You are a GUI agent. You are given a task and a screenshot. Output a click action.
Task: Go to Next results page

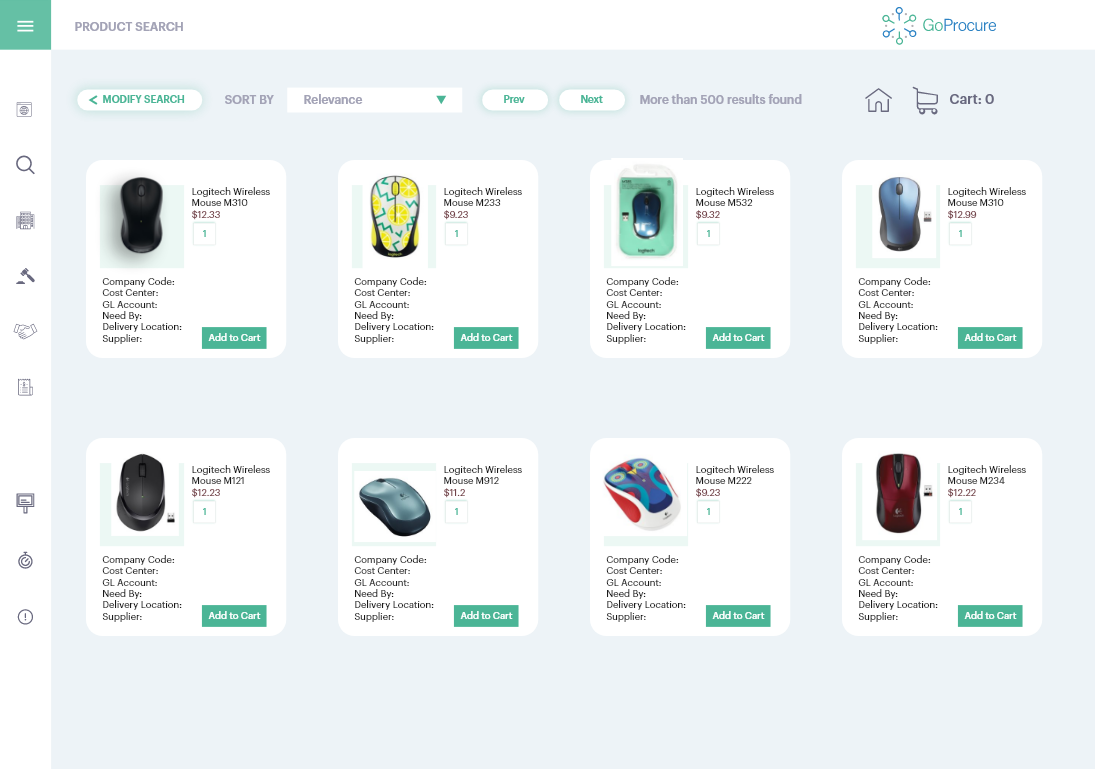[x=591, y=100]
